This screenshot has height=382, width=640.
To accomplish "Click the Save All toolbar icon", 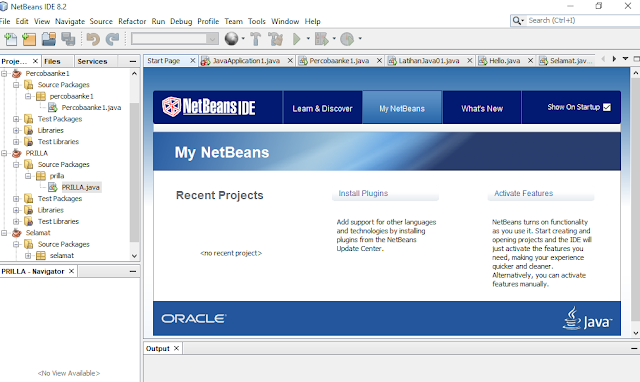I will click(68, 39).
